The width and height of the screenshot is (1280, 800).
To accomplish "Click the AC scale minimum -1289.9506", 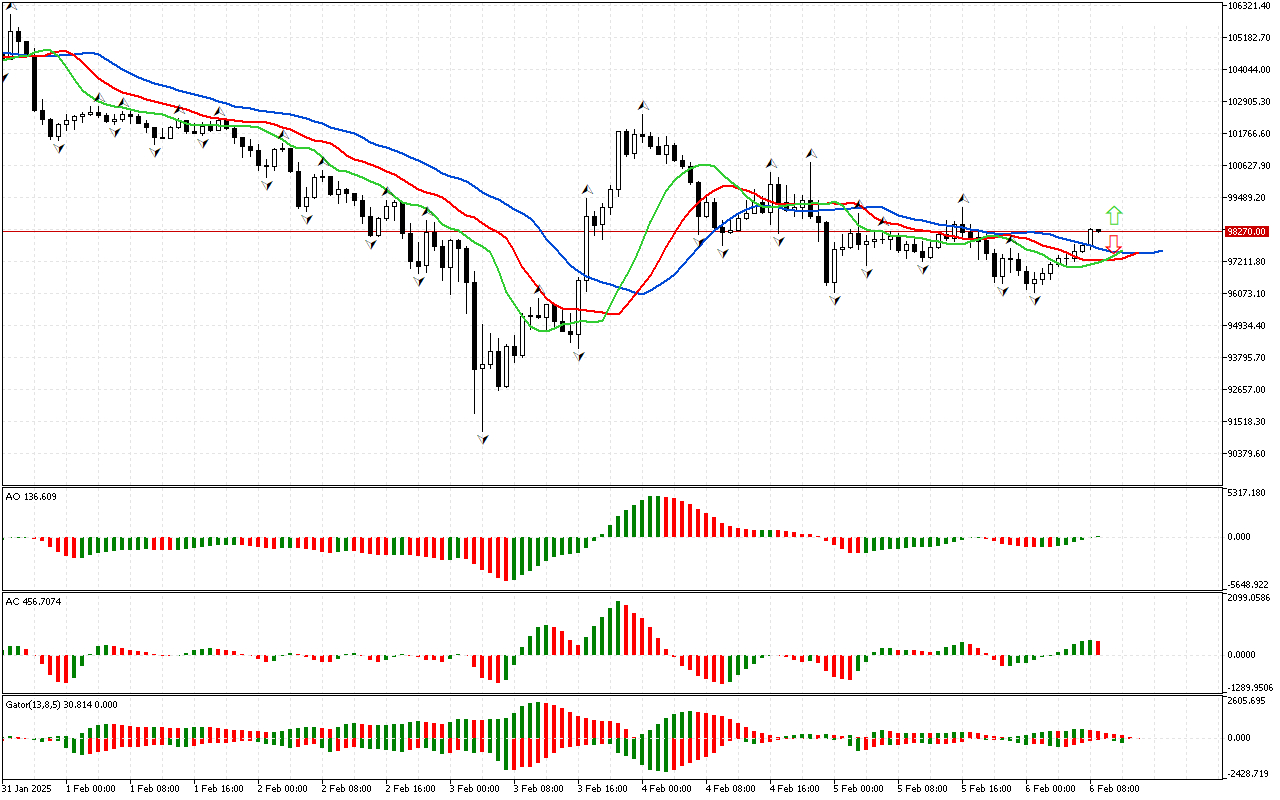I will tap(1250, 688).
